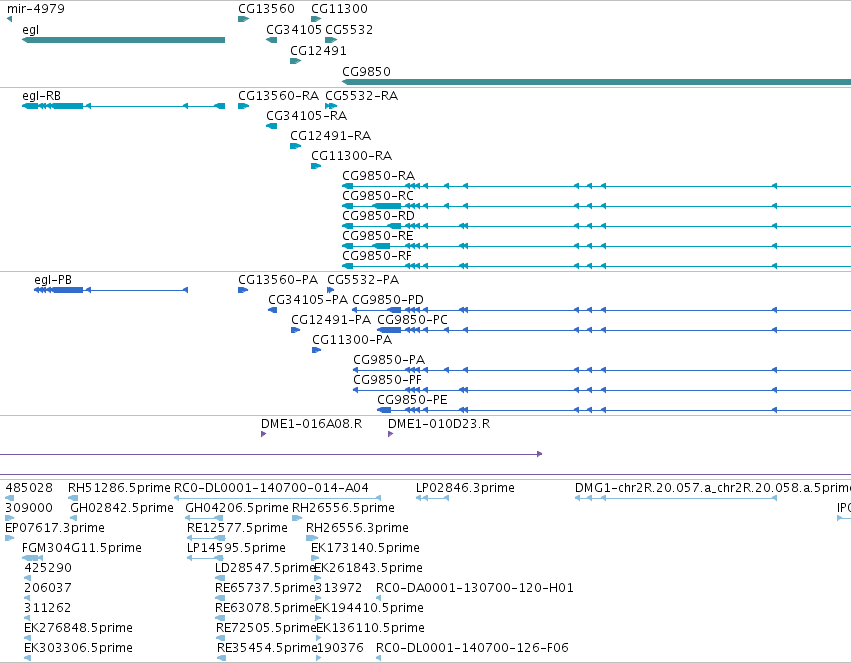
Task: Click the purple arrowhead under DME1-016A08.R
Action: point(263,434)
